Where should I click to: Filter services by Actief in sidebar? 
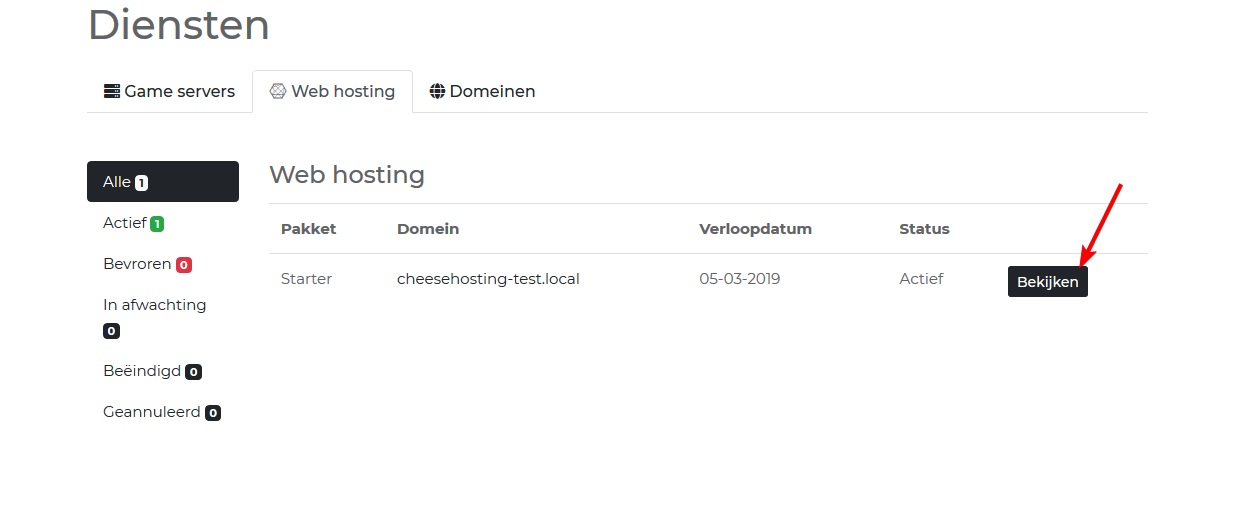click(125, 223)
